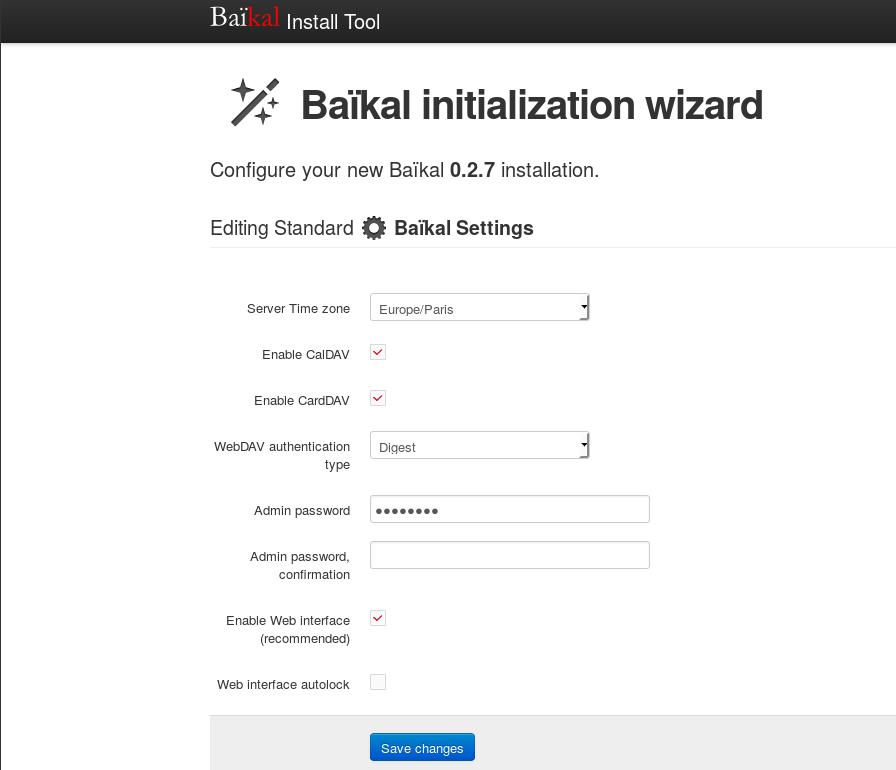Click the Europe/Paris dropdown arrow
896x770 pixels.
(x=584, y=307)
